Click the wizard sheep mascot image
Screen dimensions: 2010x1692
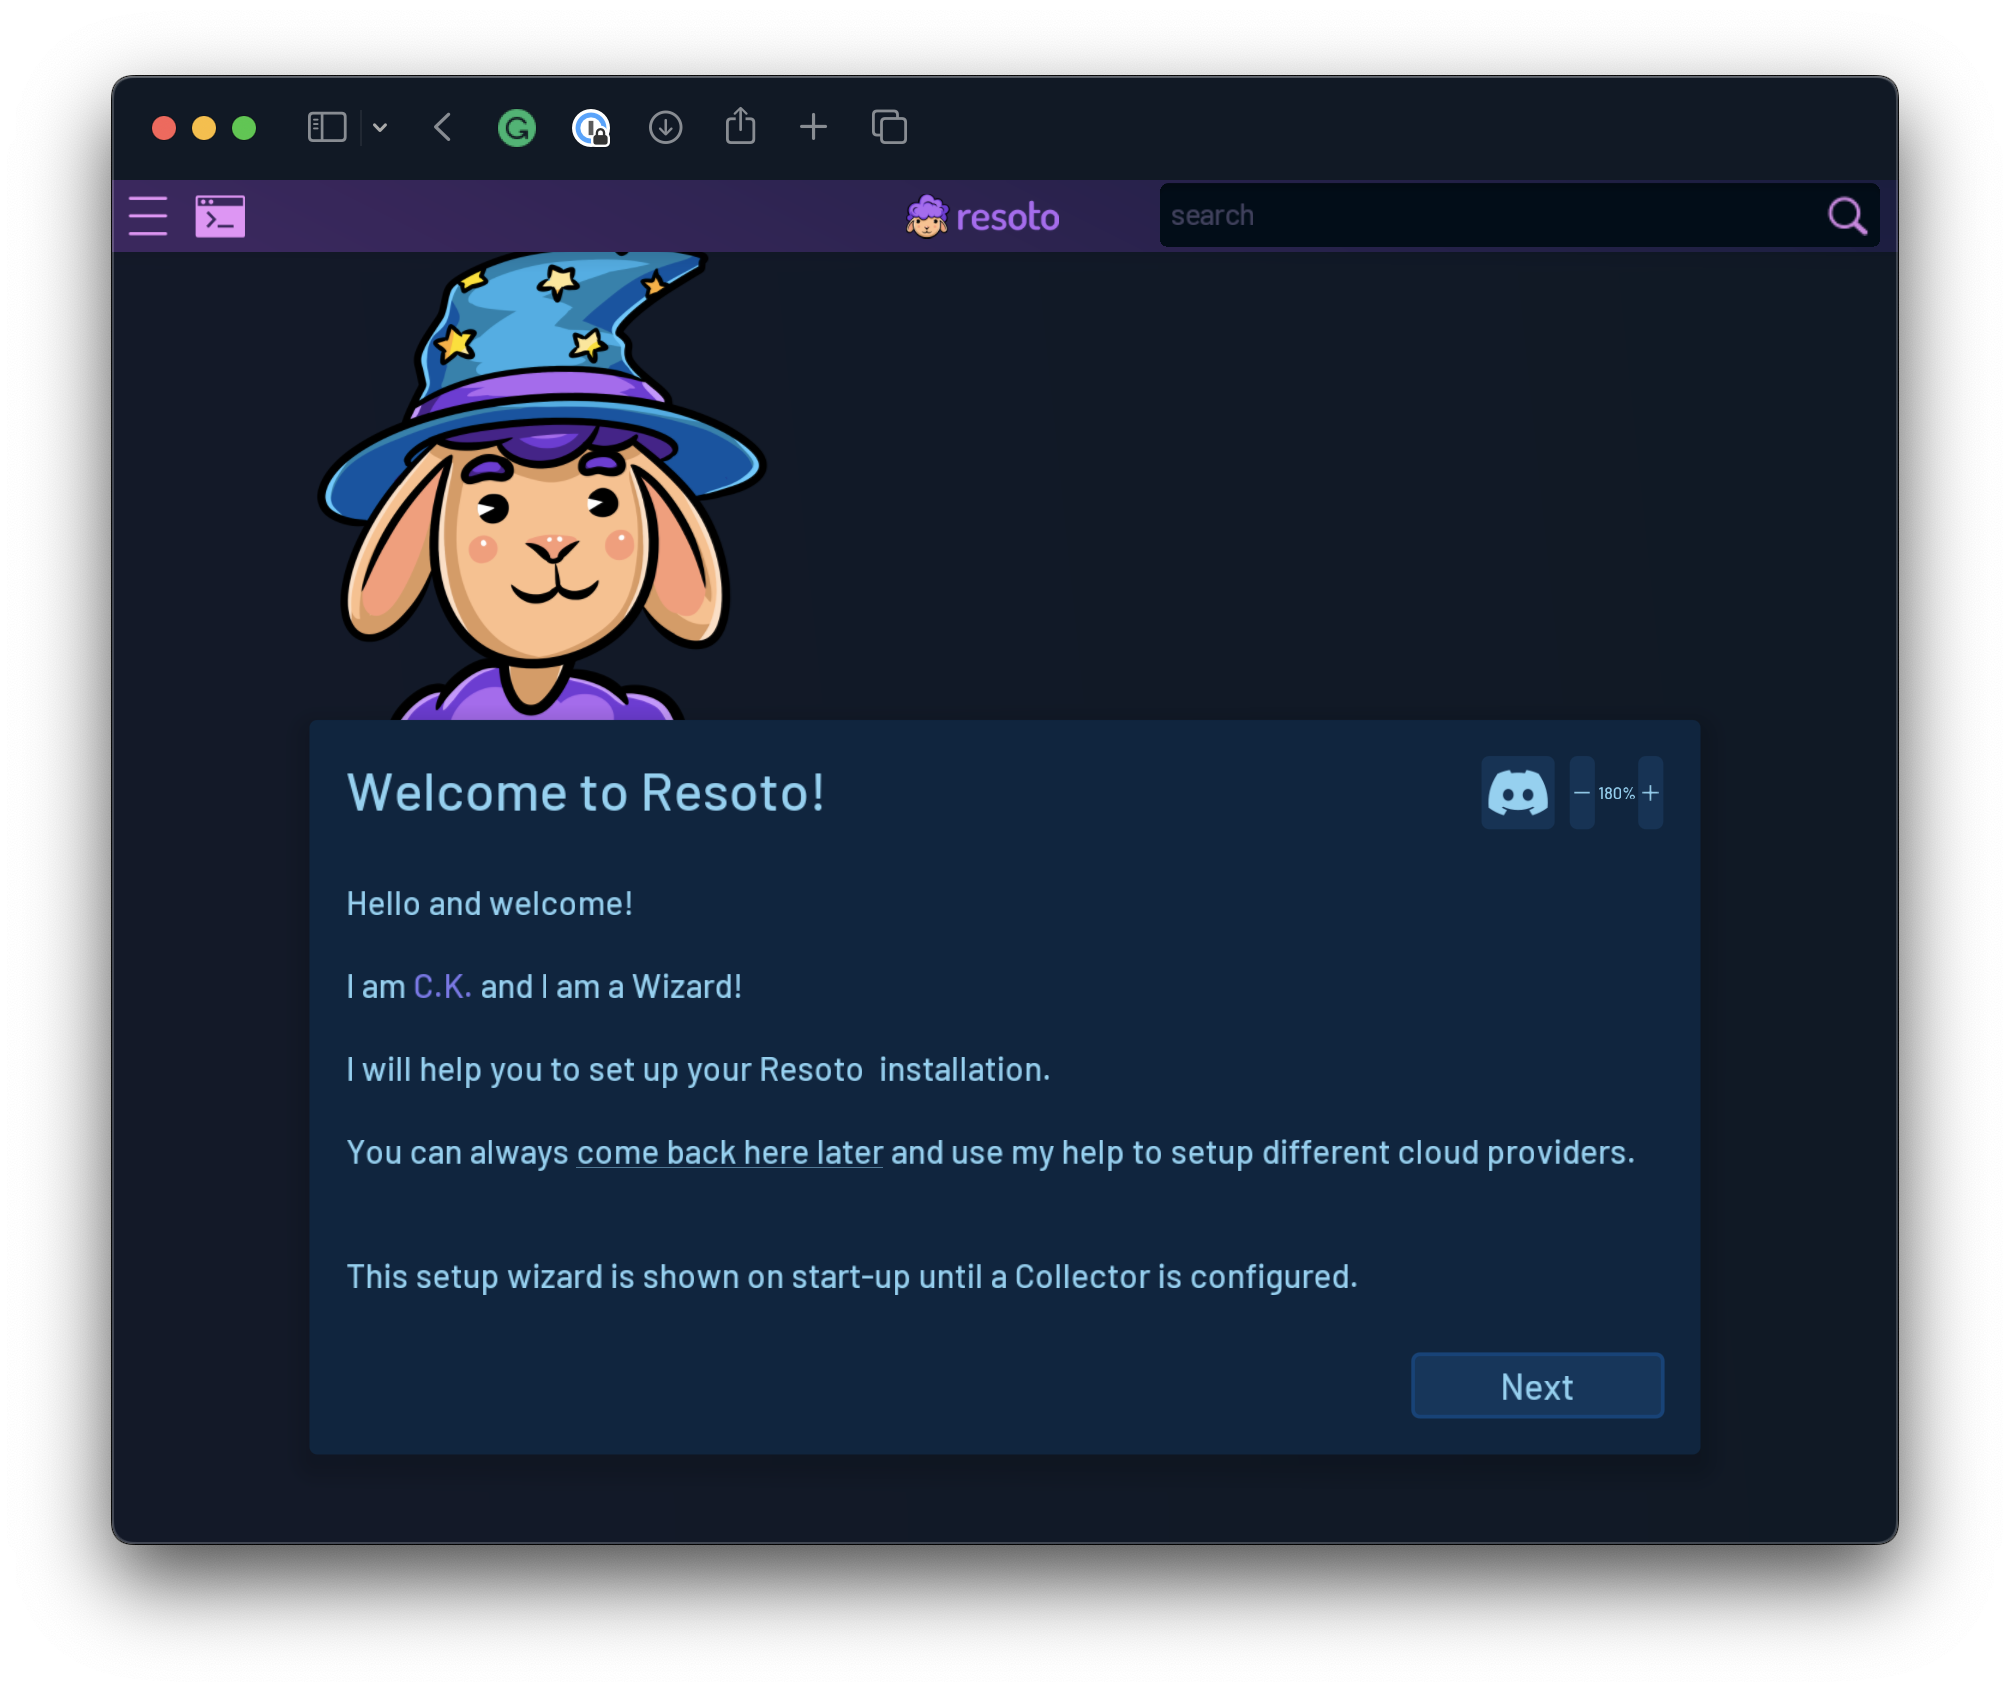(541, 485)
